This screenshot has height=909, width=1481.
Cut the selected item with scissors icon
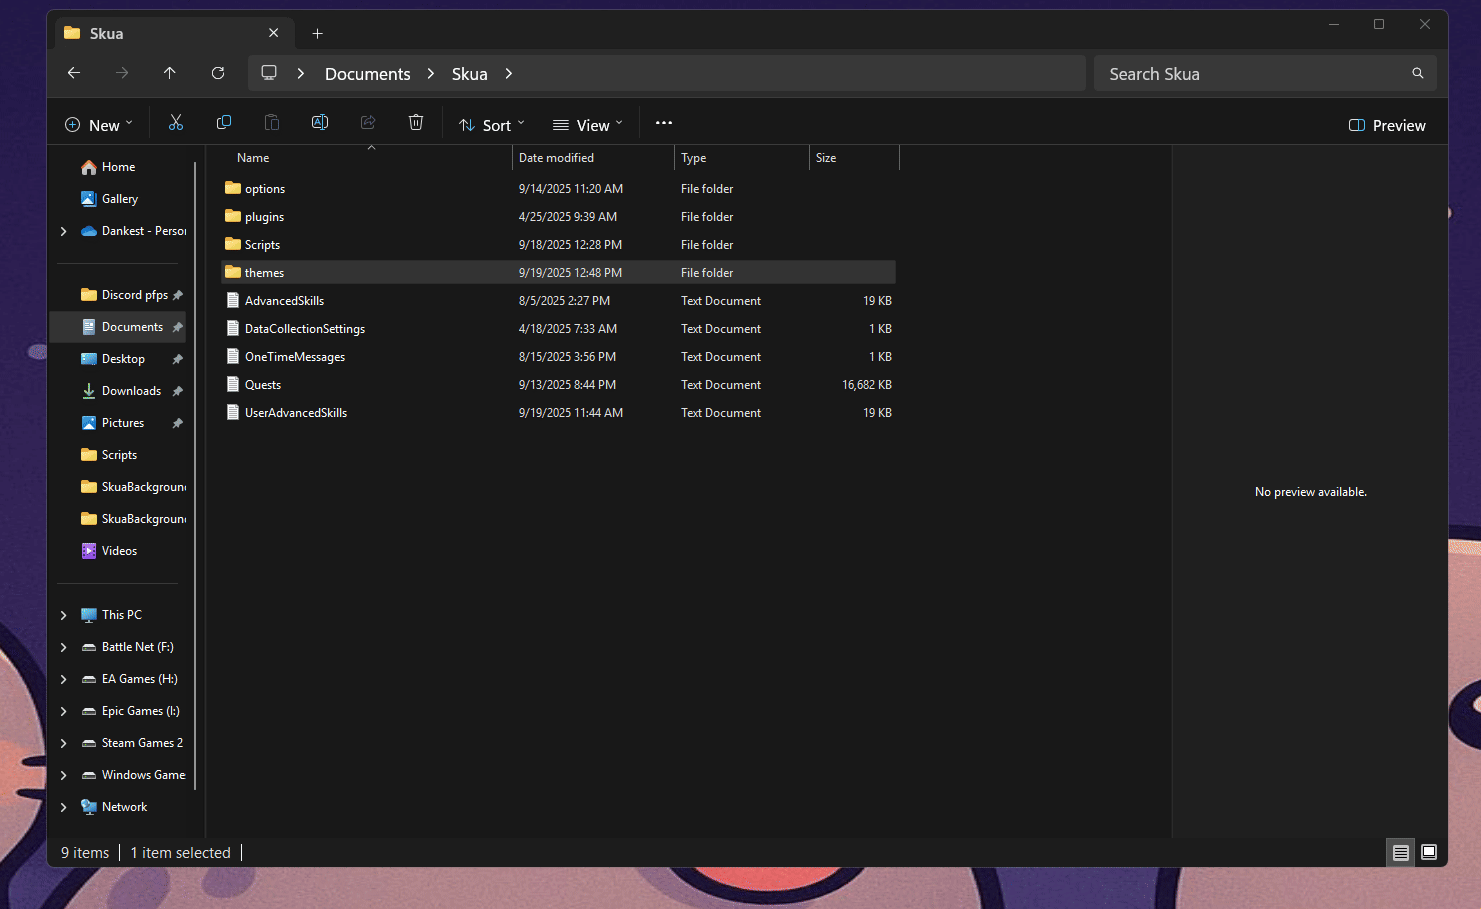(x=176, y=123)
